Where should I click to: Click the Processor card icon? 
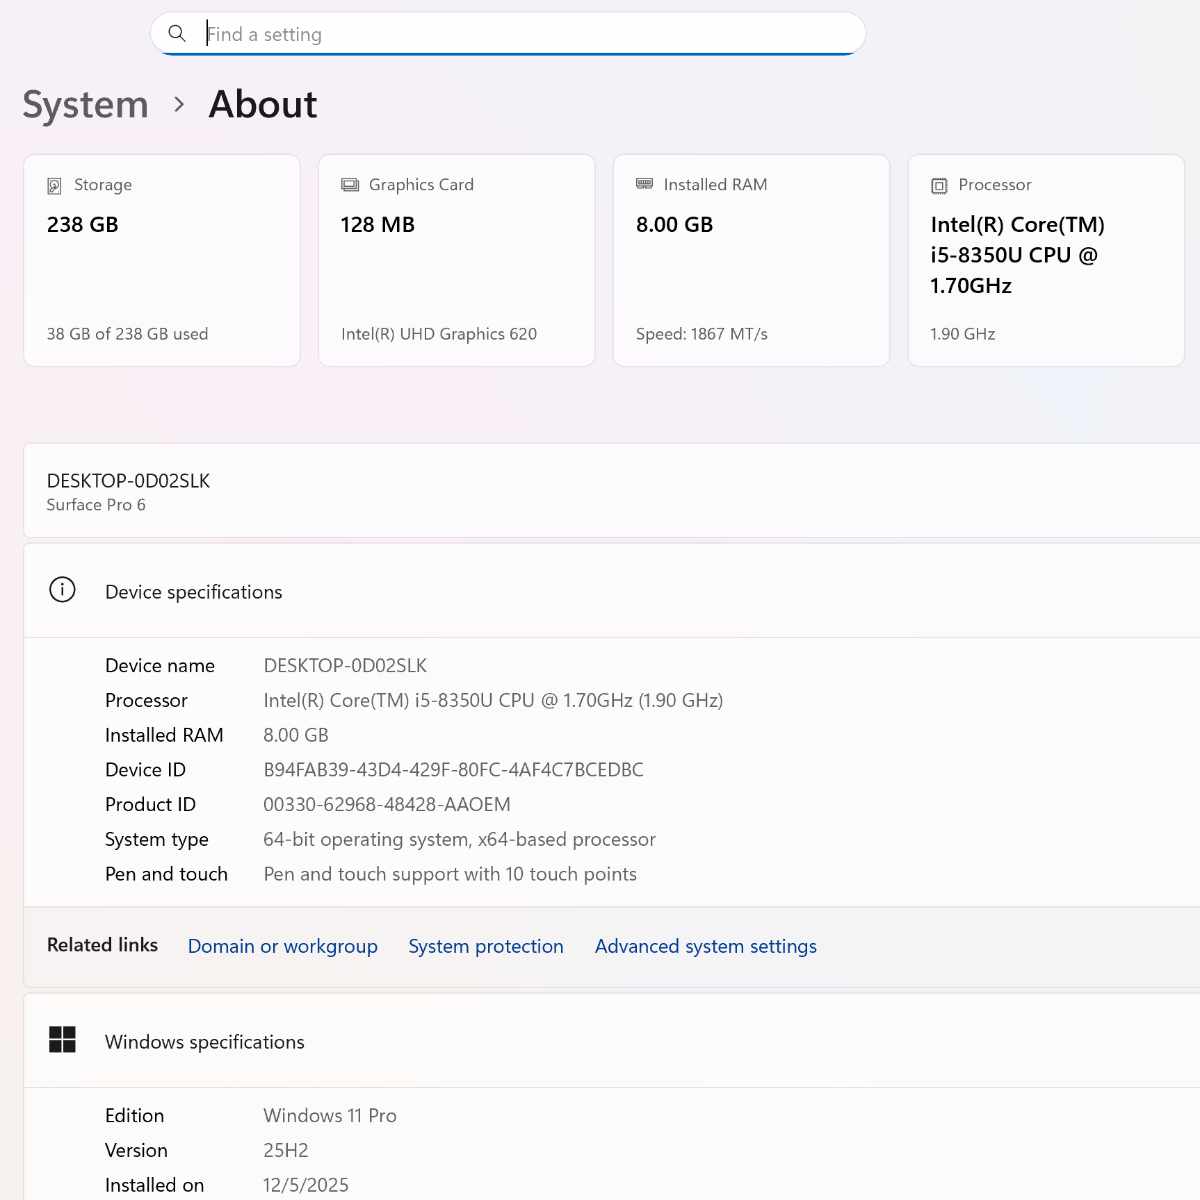pos(939,185)
